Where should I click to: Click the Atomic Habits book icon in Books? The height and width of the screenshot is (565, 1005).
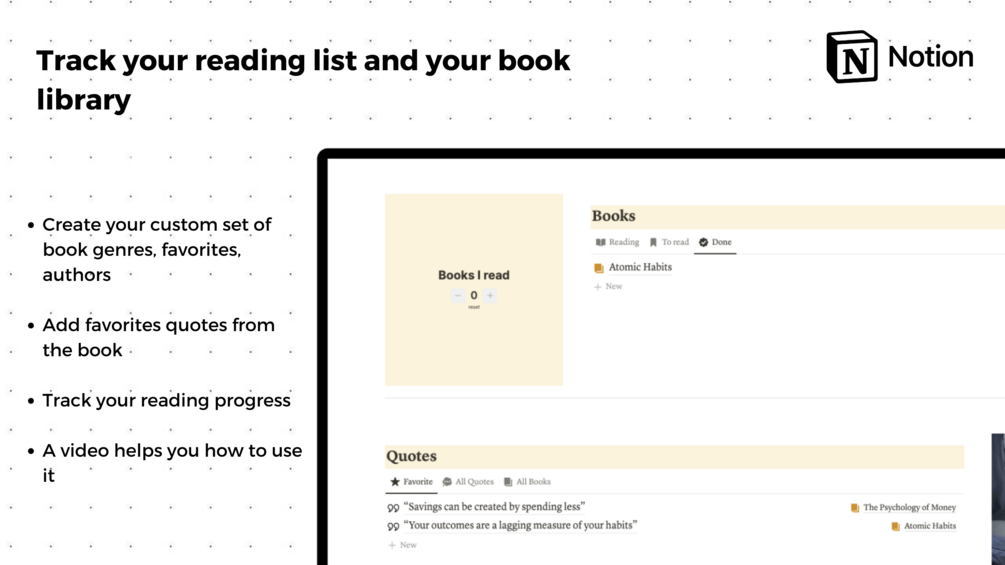coord(599,268)
